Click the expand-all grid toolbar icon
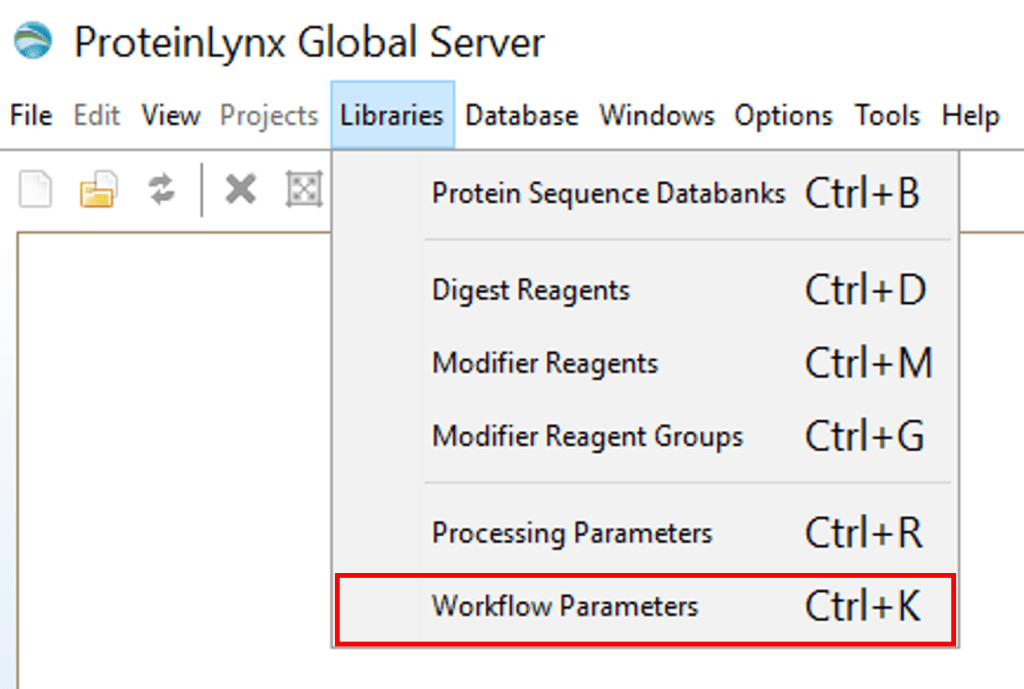The width and height of the screenshot is (1024, 689). pyautogui.click(x=303, y=188)
